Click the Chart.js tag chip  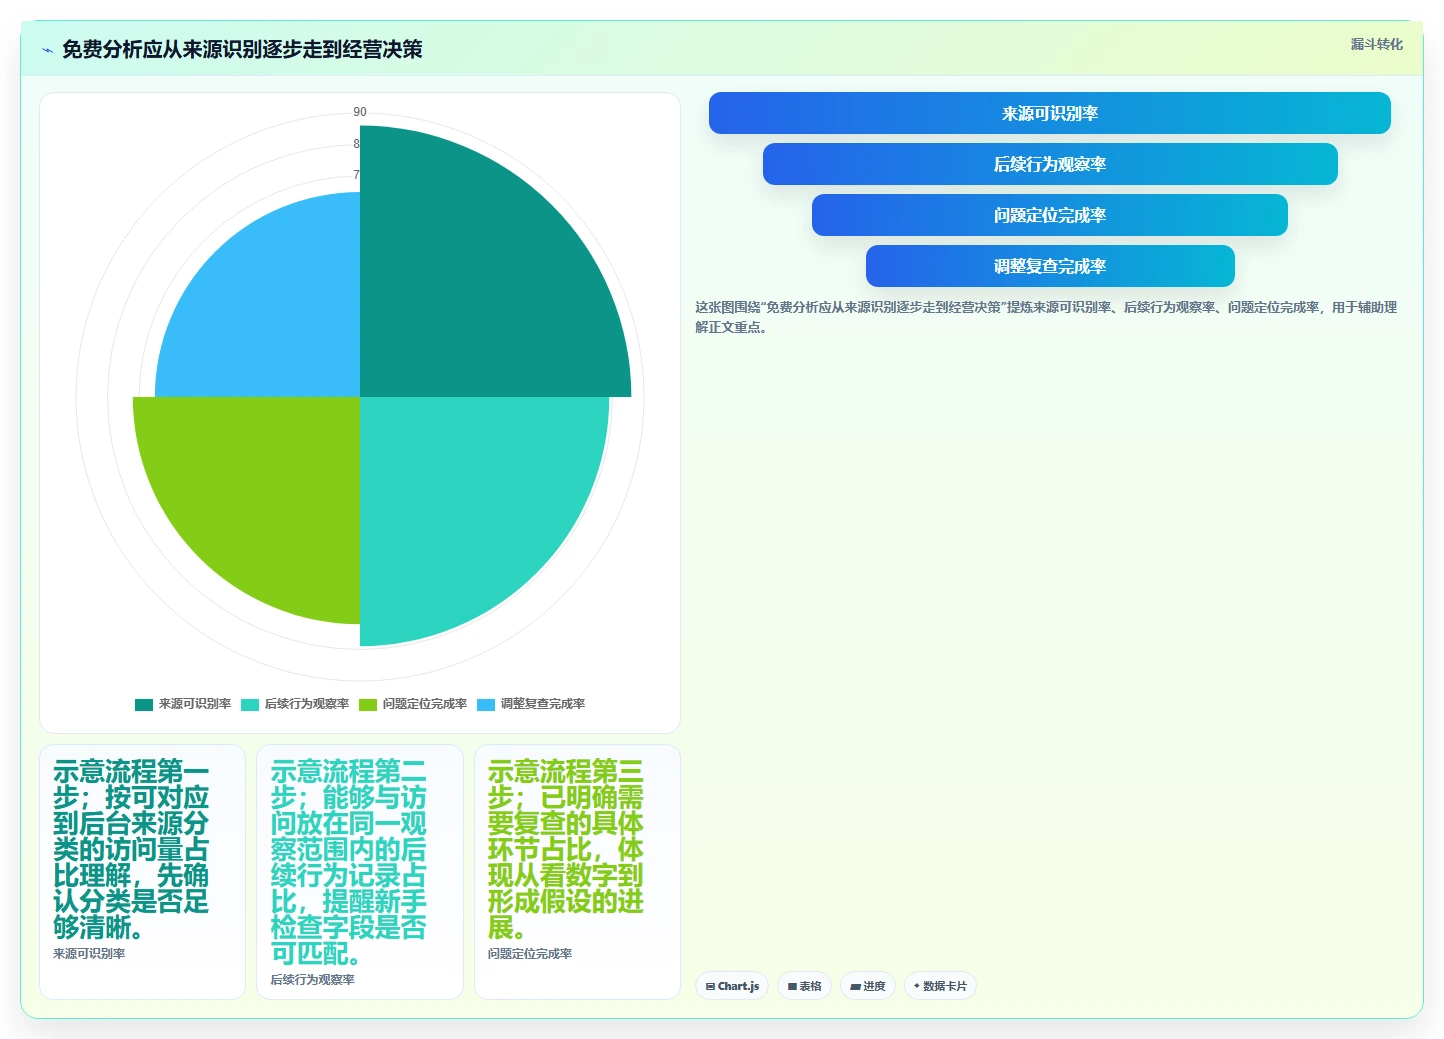(732, 986)
